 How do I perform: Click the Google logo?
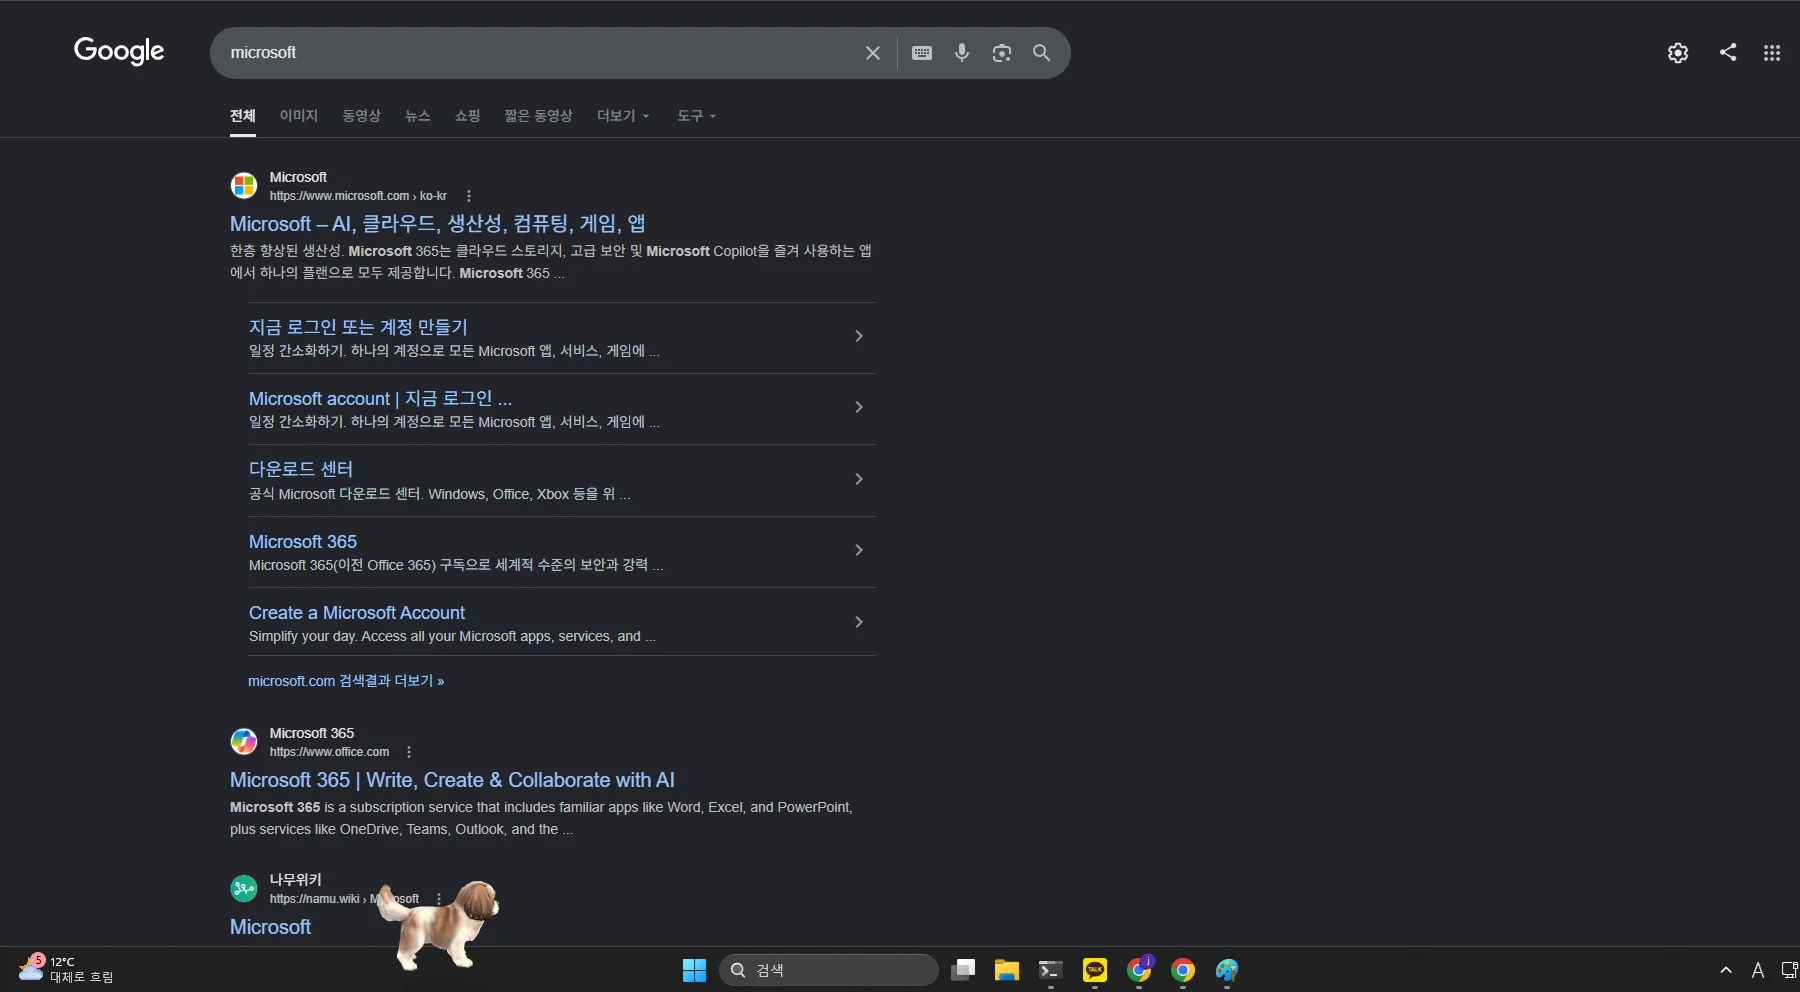coord(119,51)
